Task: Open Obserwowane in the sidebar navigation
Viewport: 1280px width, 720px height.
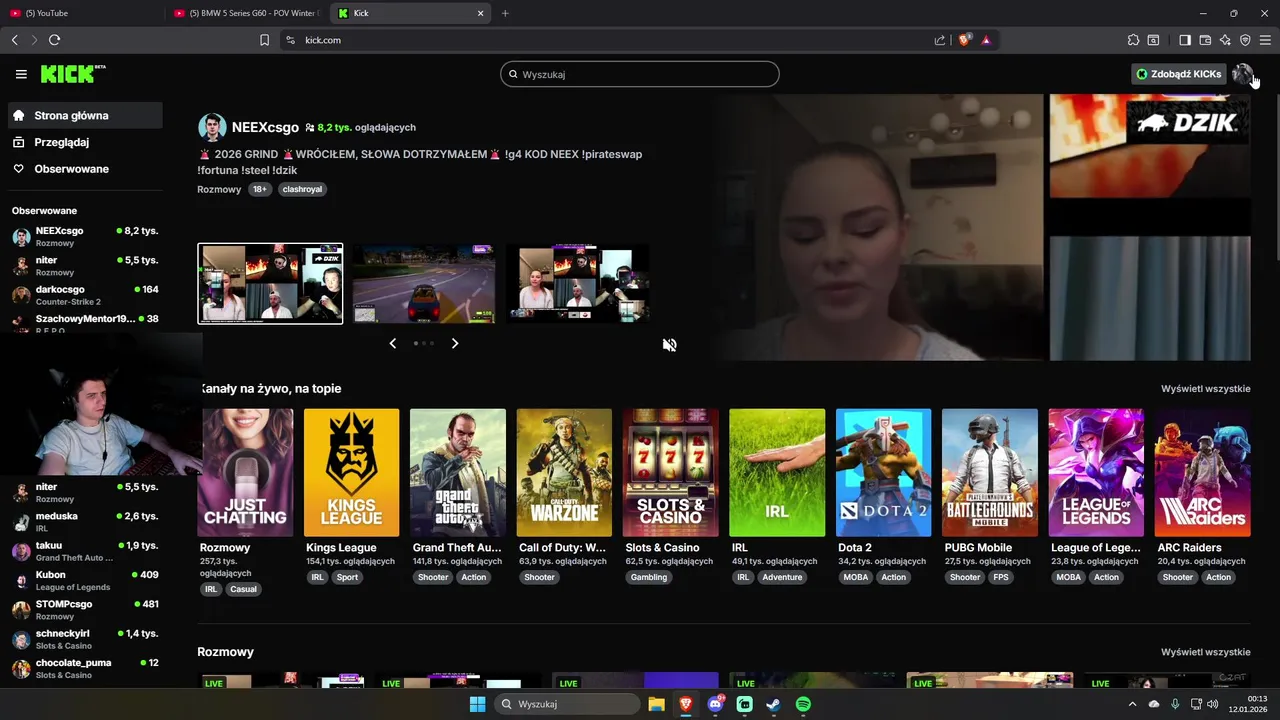Action: (85, 169)
